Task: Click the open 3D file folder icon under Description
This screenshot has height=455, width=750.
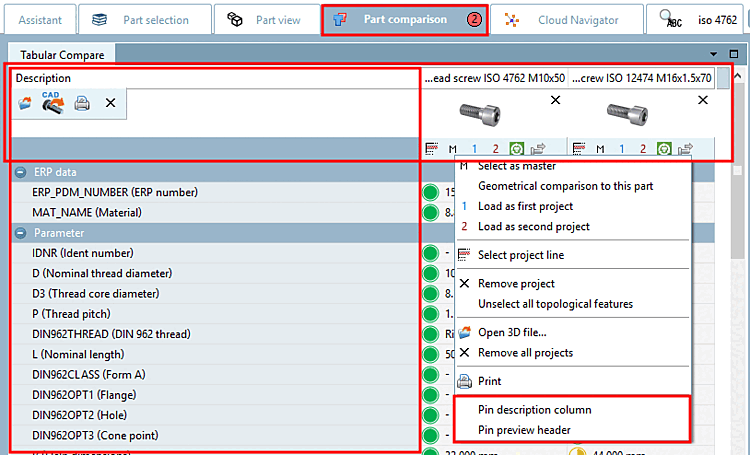Action: [x=25, y=103]
